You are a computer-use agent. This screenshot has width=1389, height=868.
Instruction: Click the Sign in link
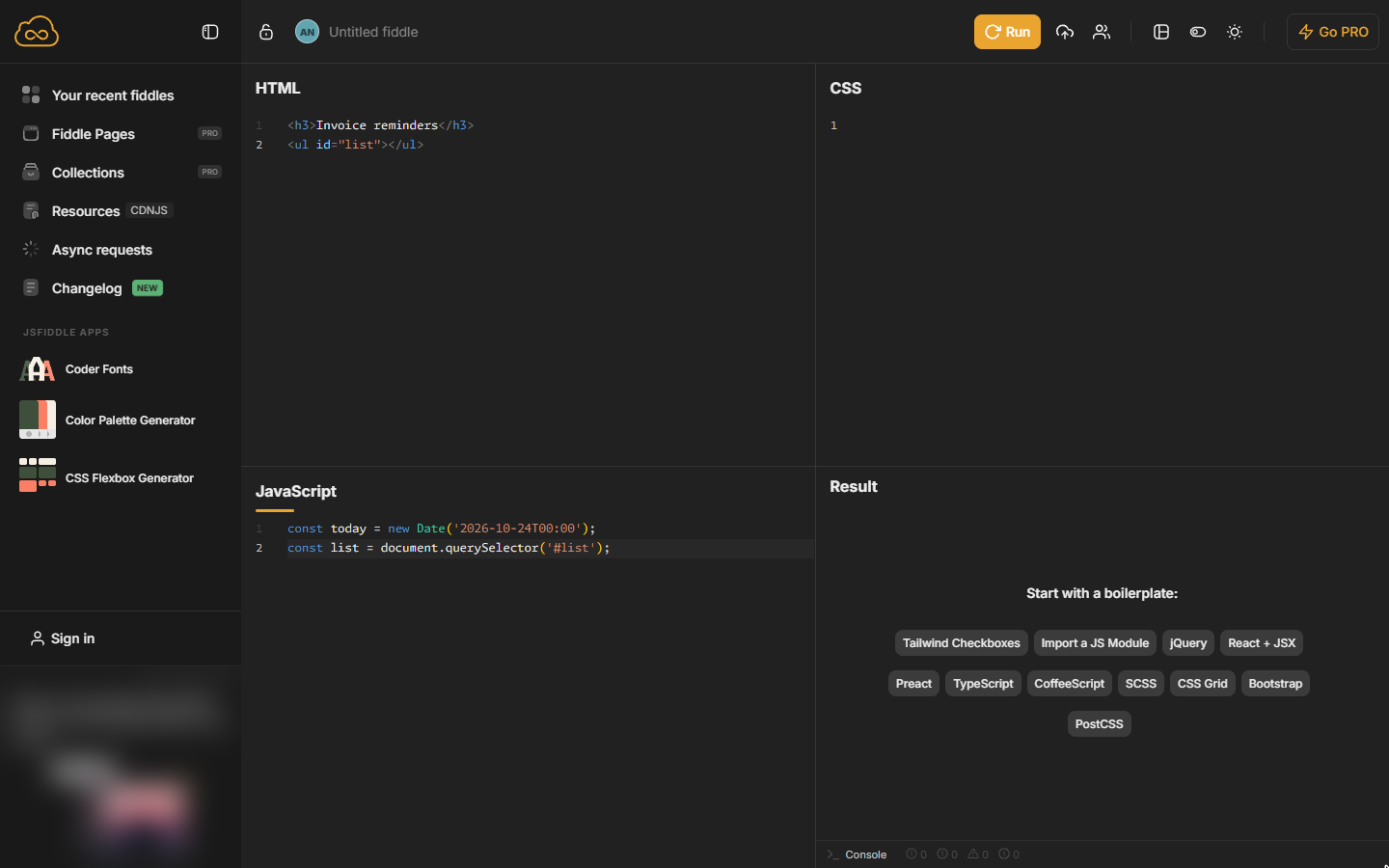pos(63,638)
